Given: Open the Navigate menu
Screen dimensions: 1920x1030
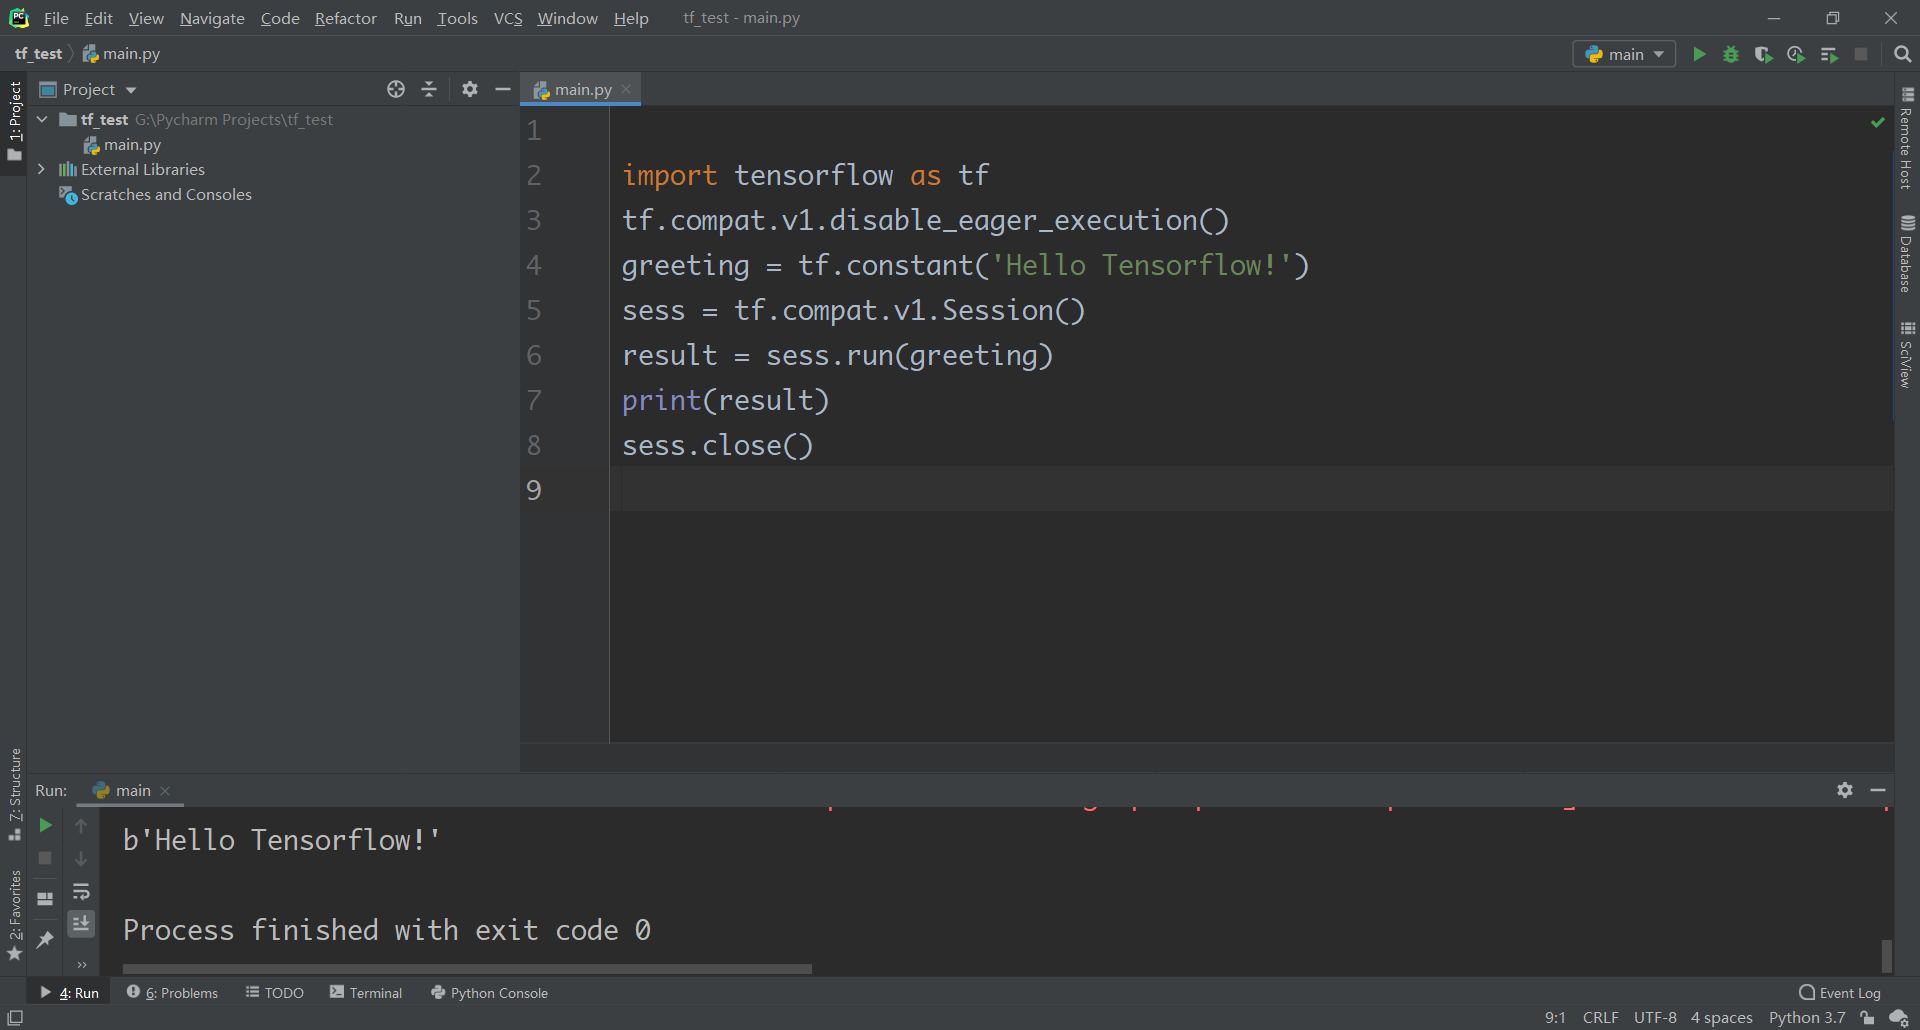Looking at the screenshot, I should (x=212, y=18).
